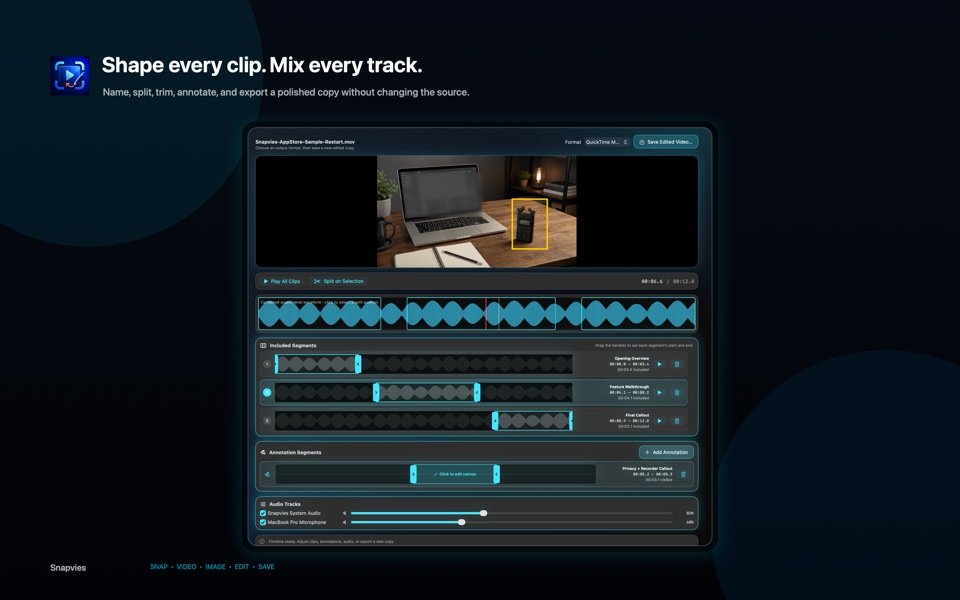This screenshot has height=600, width=960.
Task: Play the Opening Overview segment
Action: coord(659,364)
